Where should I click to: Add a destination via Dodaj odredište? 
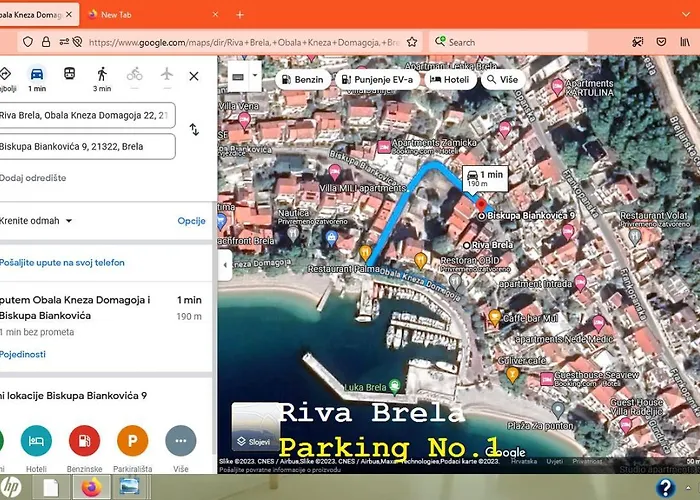point(33,178)
